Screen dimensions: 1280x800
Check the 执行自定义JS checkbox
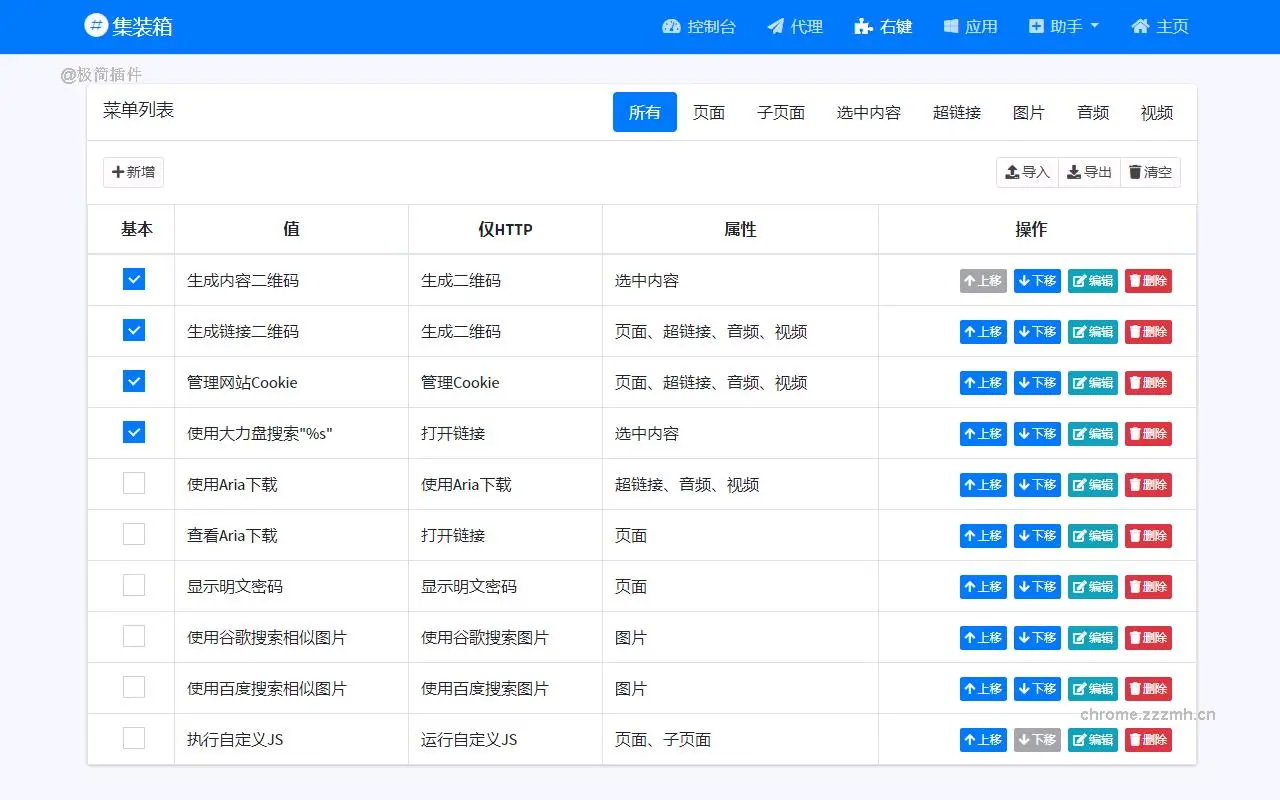coord(134,739)
